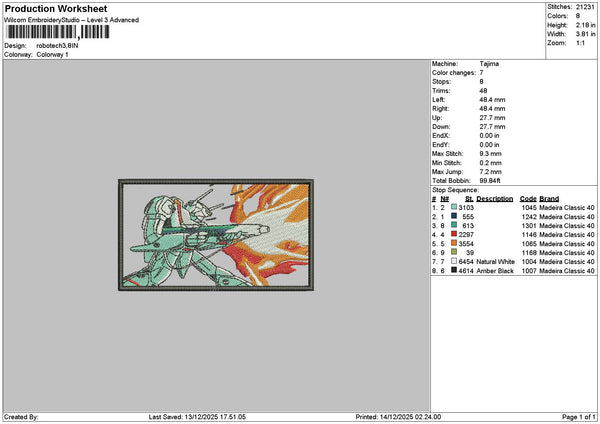Click the Stops value '8'
Viewport: 600px width, 424px height.
point(481,82)
